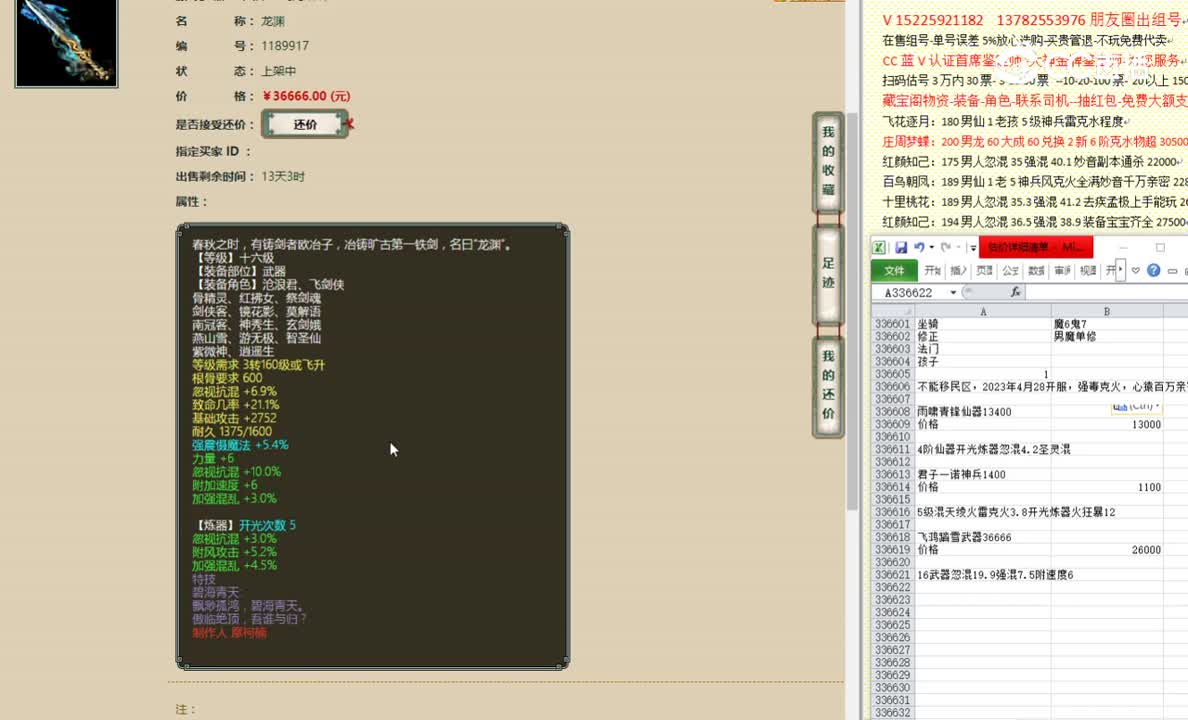Switch to the 插入 Insert ribbon tab
The width and height of the screenshot is (1188, 720).
(x=958, y=271)
